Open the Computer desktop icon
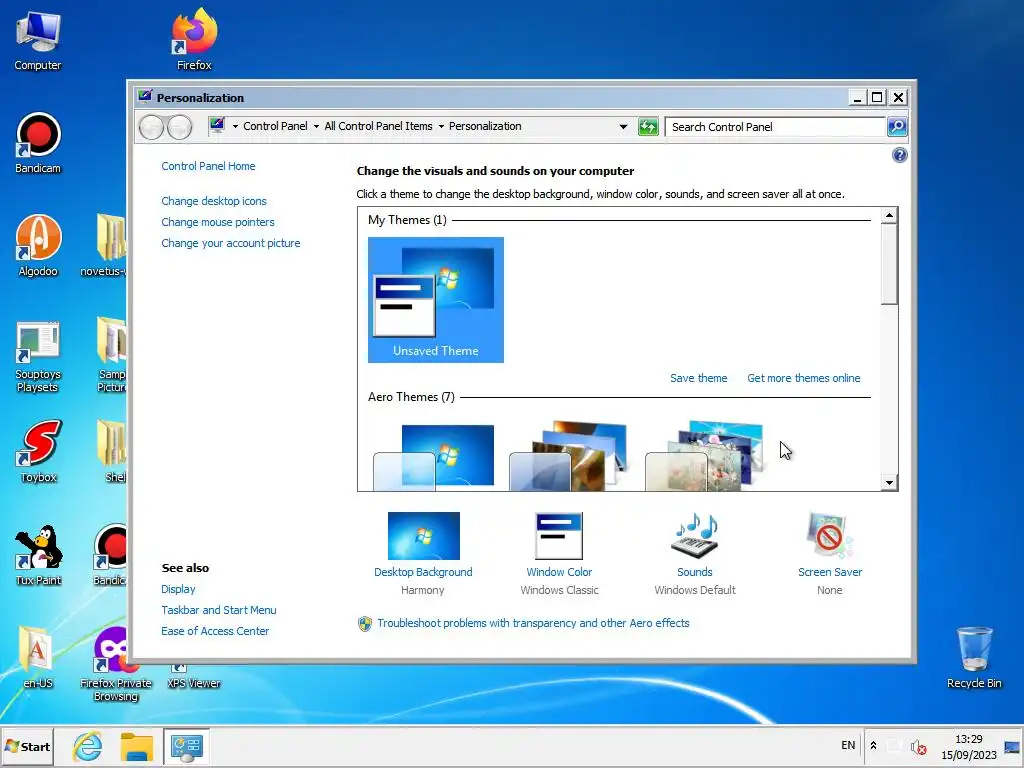The image size is (1024, 768). click(38, 40)
